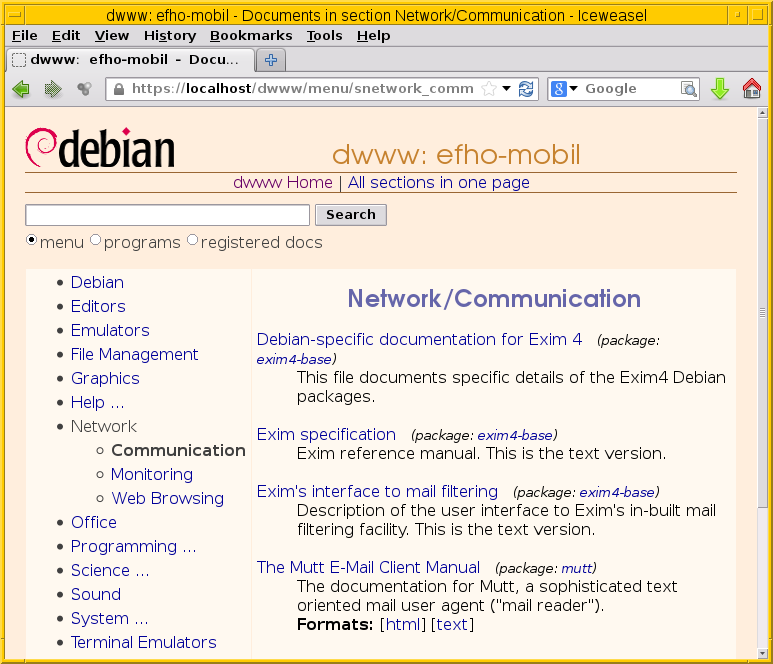This screenshot has height=664, width=773.
Task: Select the registered docs radio button
Action: pos(193,241)
